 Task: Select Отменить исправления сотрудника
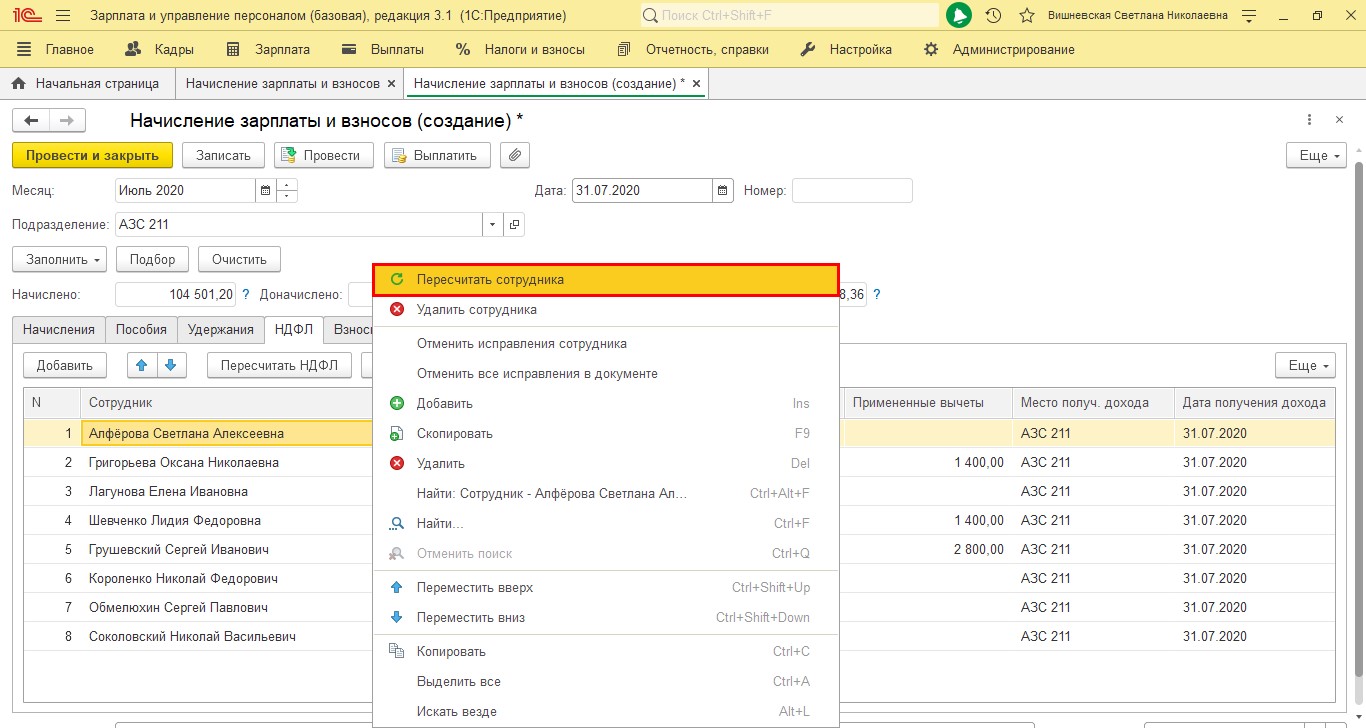pos(605,344)
